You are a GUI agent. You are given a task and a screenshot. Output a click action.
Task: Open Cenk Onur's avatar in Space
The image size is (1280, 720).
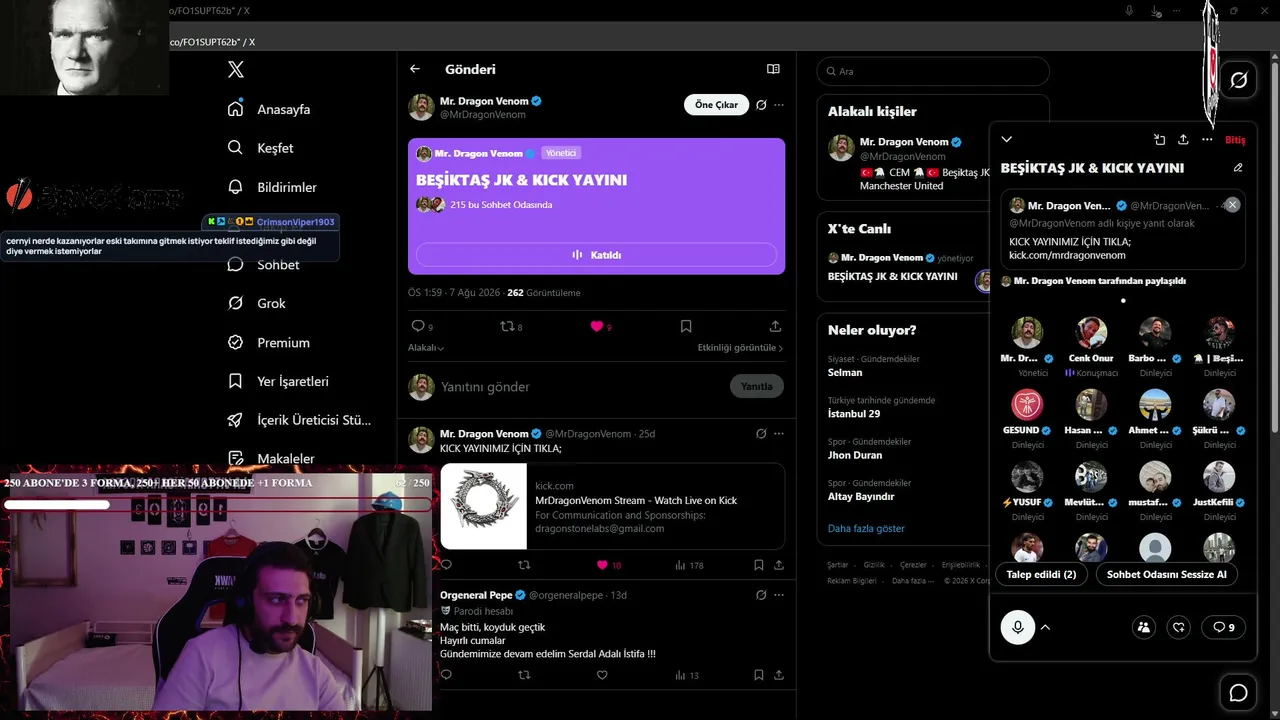click(x=1091, y=332)
